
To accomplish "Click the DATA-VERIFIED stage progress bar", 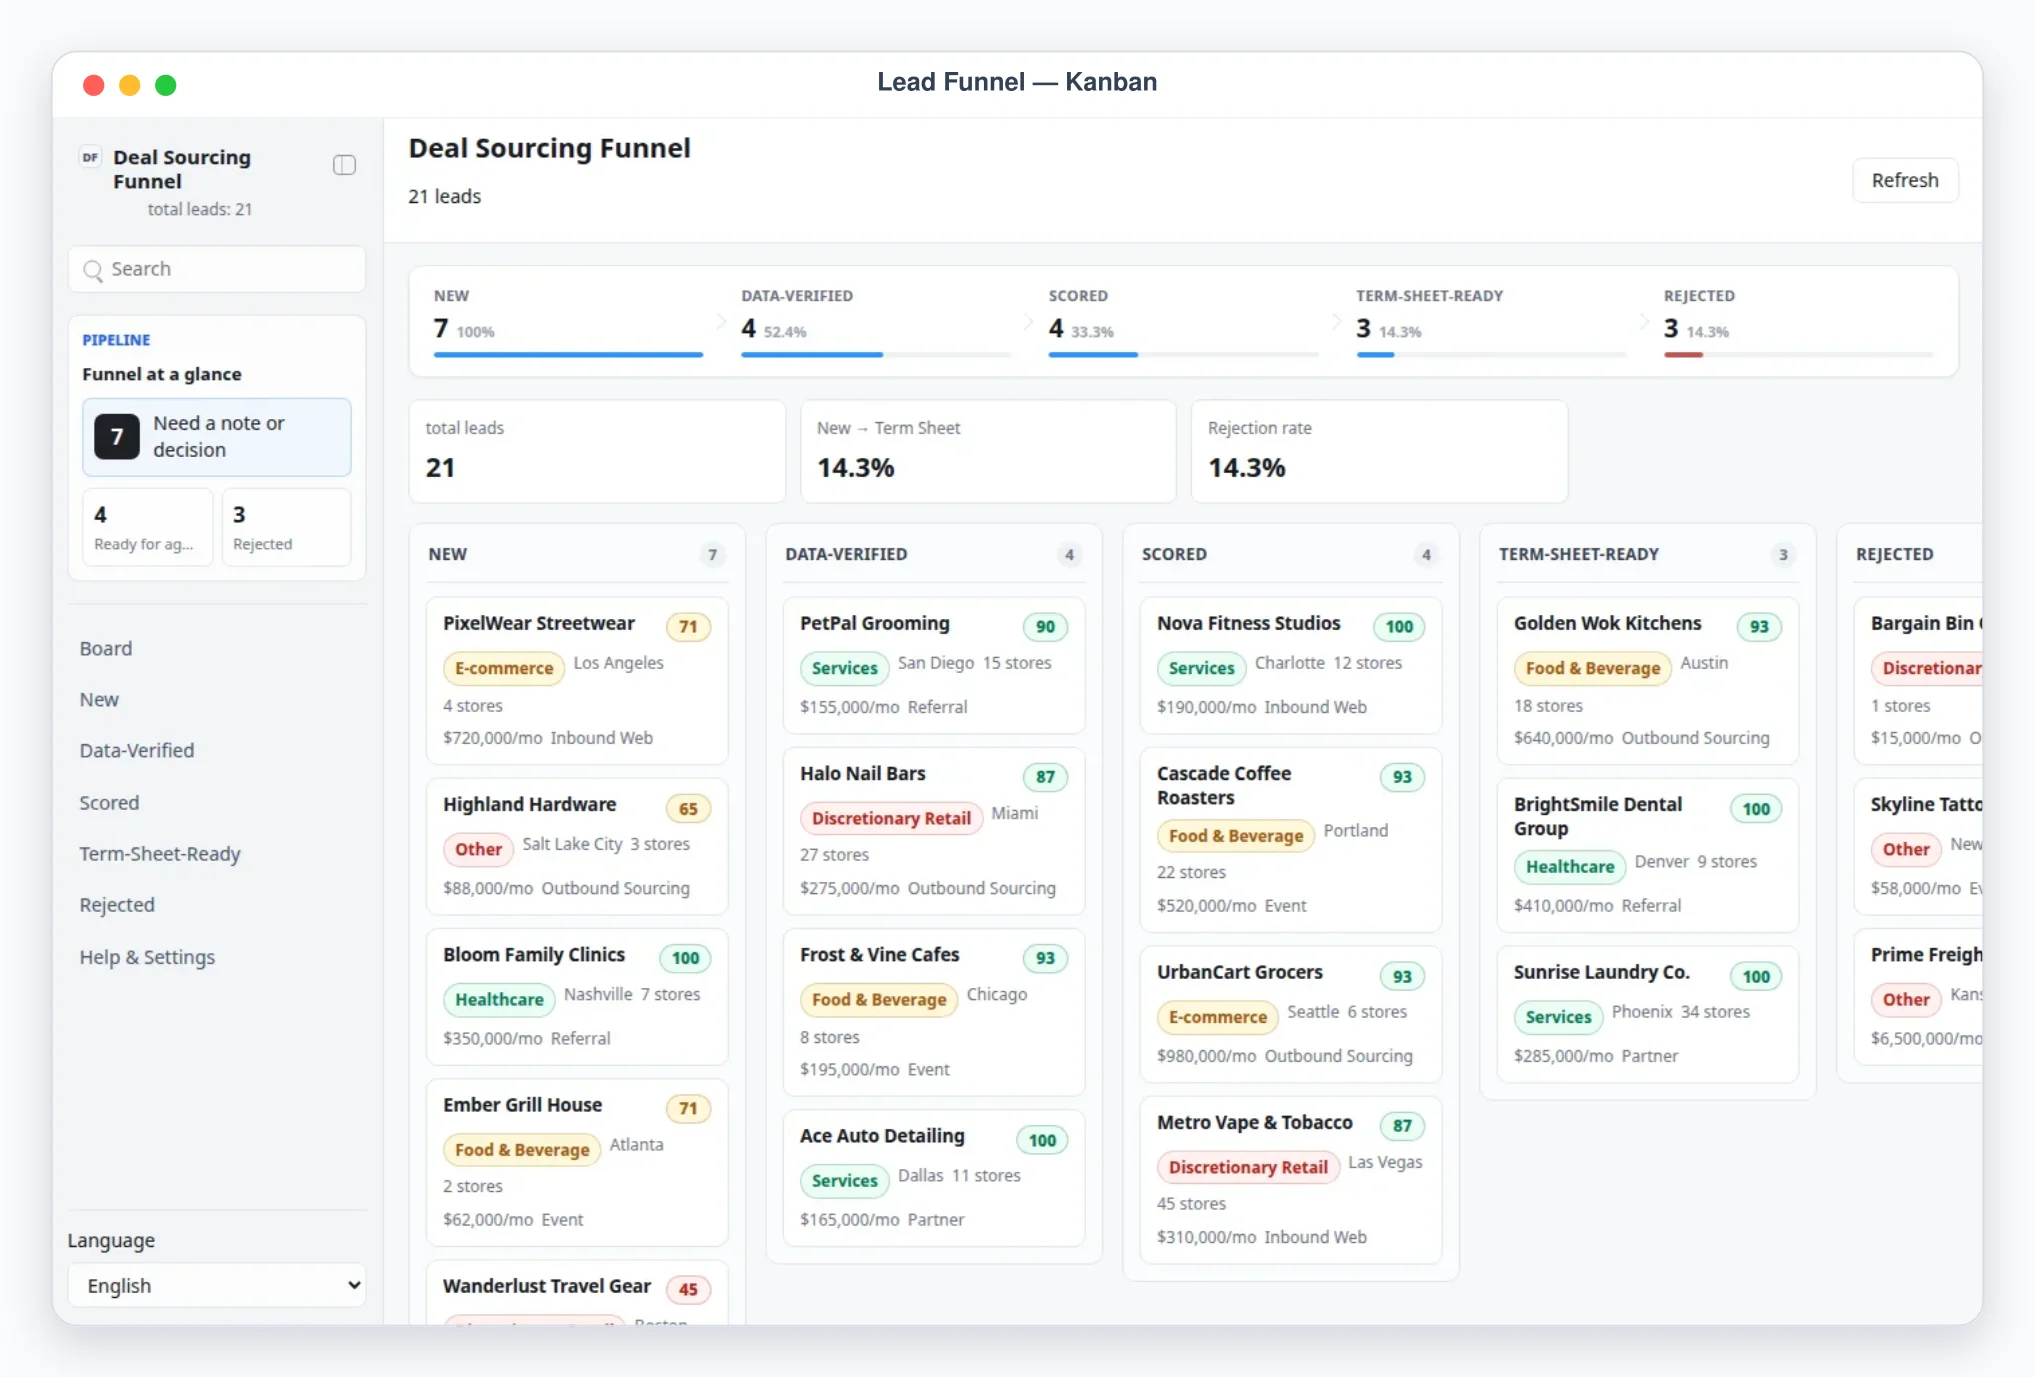I will point(875,354).
